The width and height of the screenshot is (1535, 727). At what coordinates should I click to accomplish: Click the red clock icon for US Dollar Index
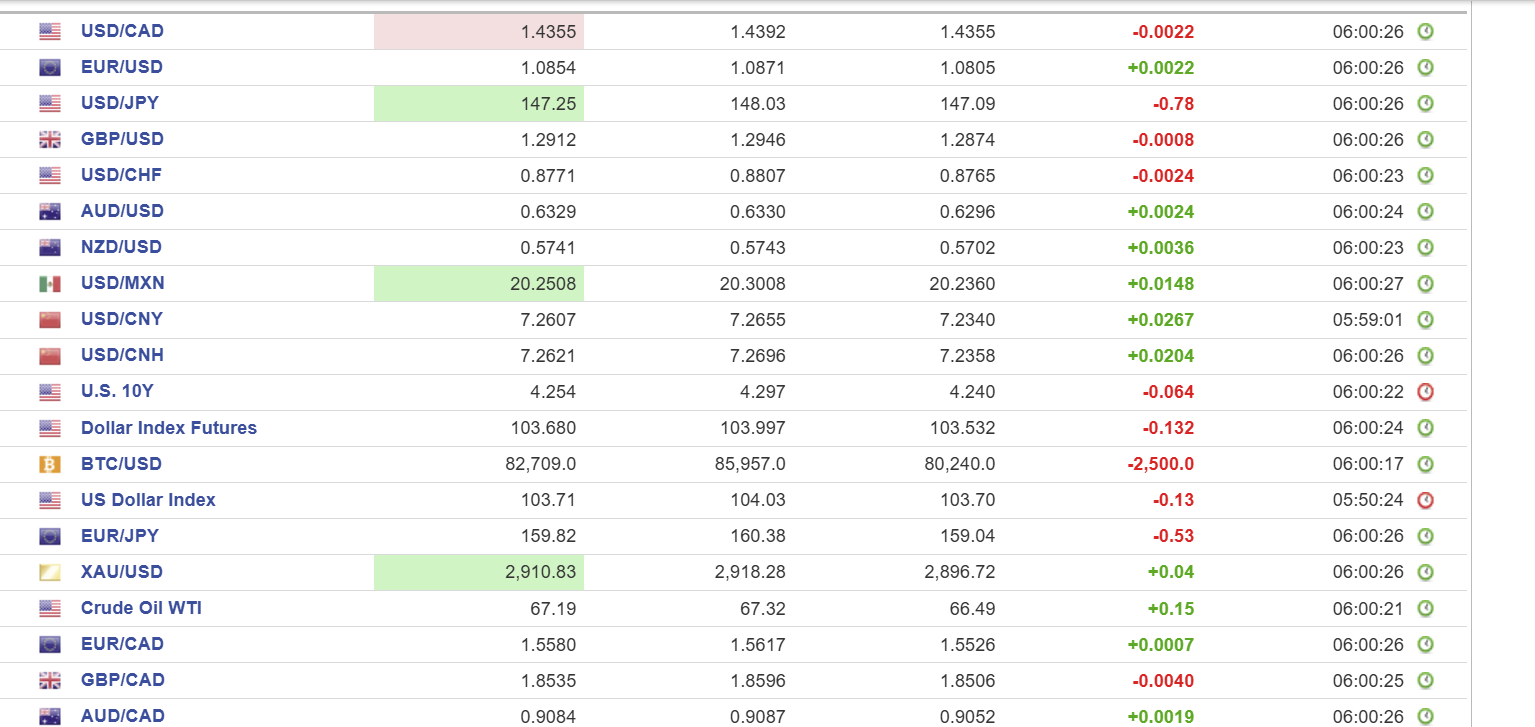point(1425,500)
